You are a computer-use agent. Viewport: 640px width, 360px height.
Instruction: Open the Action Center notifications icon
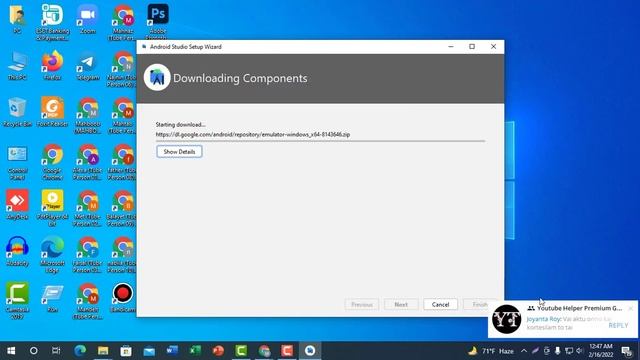click(x=627, y=351)
